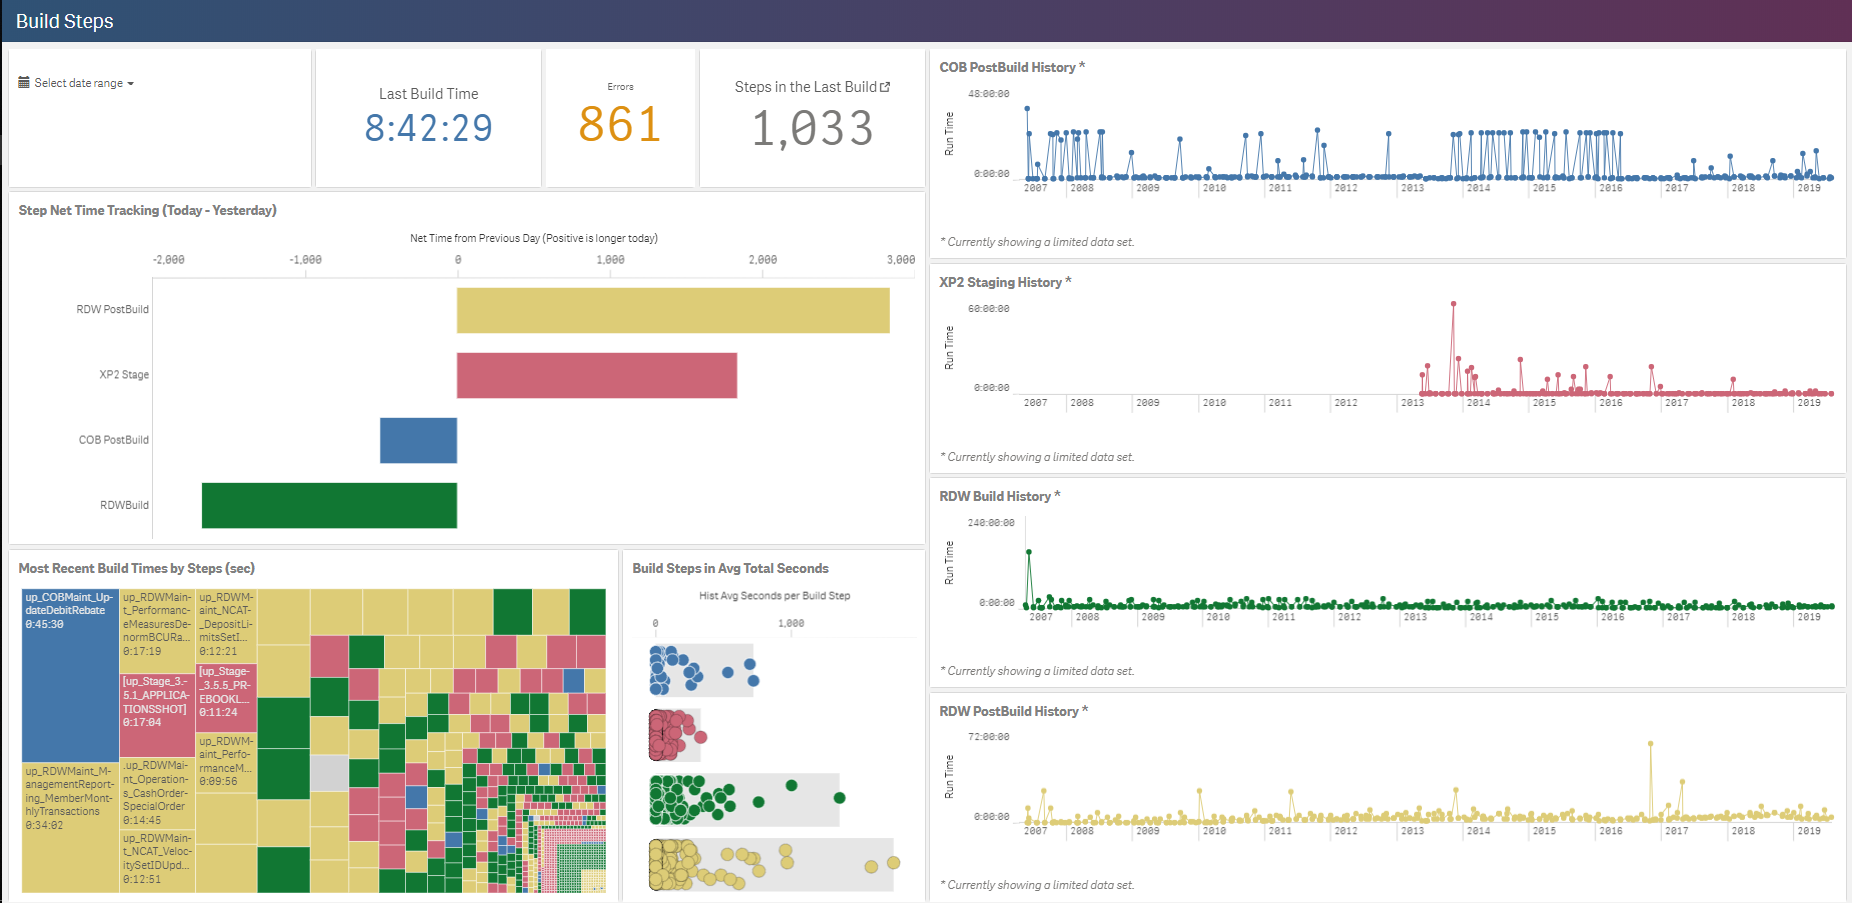Click the Last Build Time value 8:42:29
The image size is (1852, 903).
tap(428, 128)
